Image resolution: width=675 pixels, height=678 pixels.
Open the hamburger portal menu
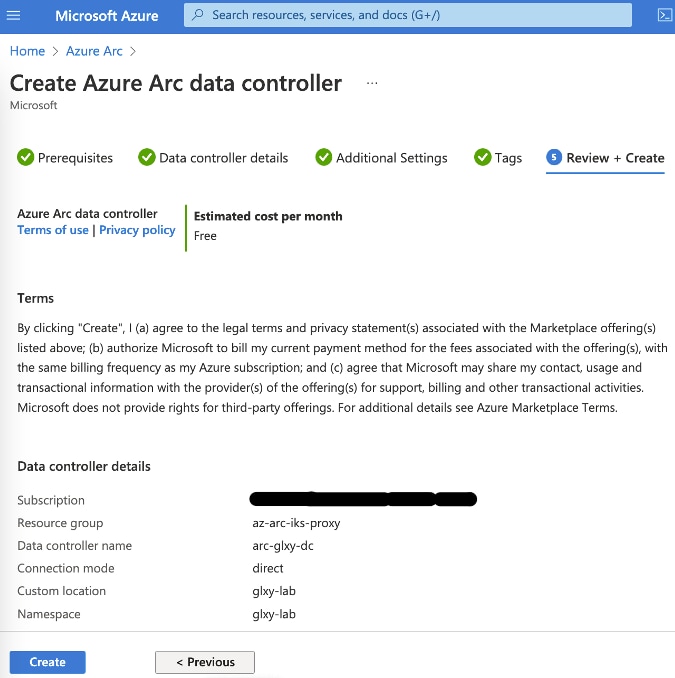[13, 16]
